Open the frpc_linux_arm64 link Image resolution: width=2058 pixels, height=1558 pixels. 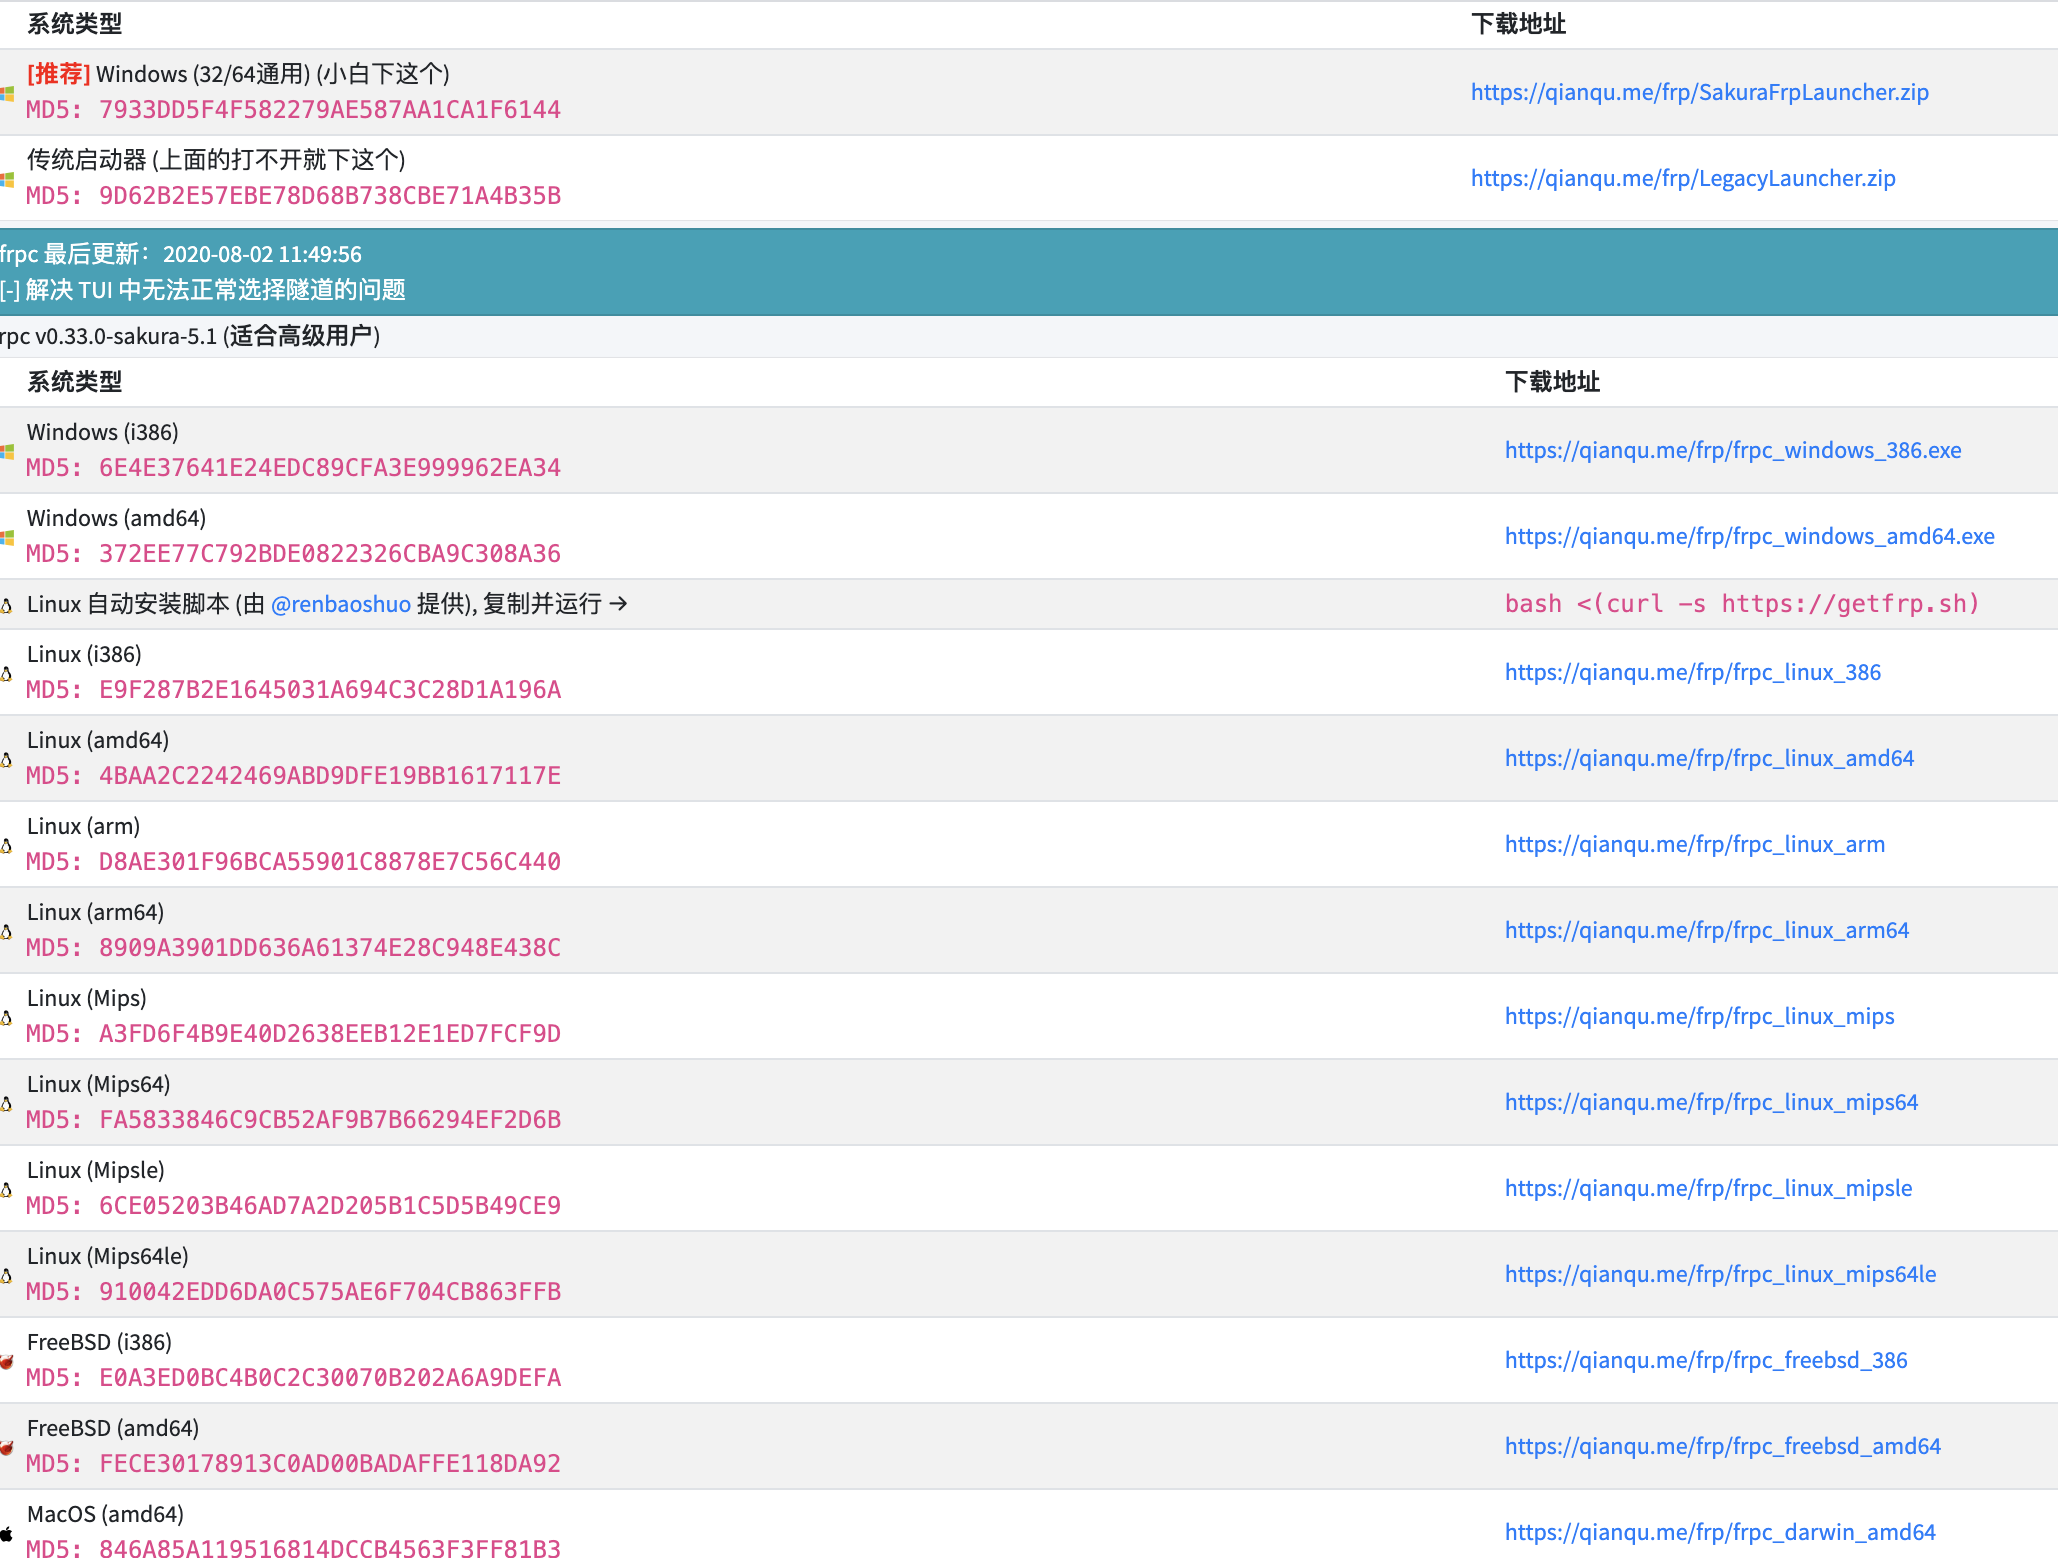point(1706,930)
